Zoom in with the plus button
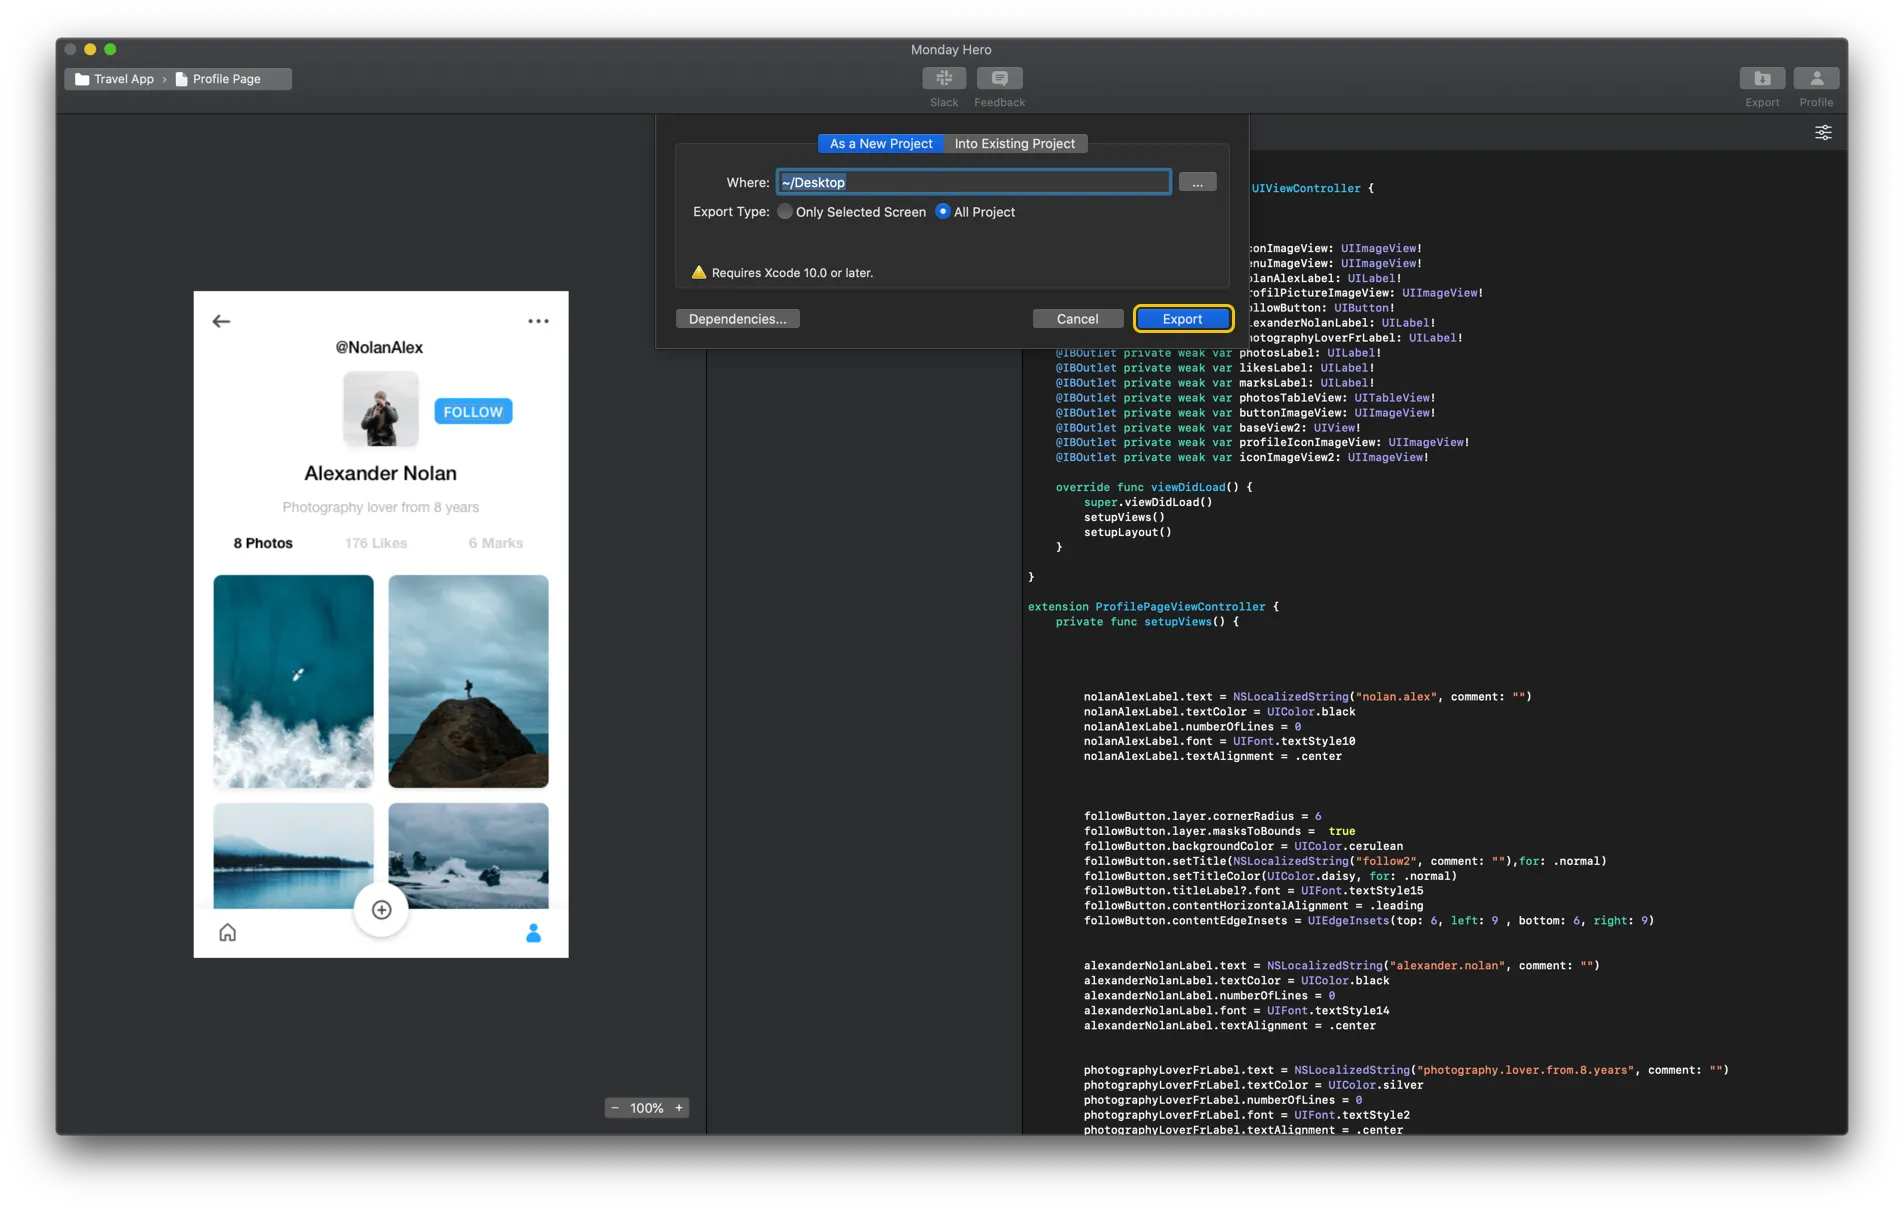The image size is (1904, 1209). (679, 1108)
